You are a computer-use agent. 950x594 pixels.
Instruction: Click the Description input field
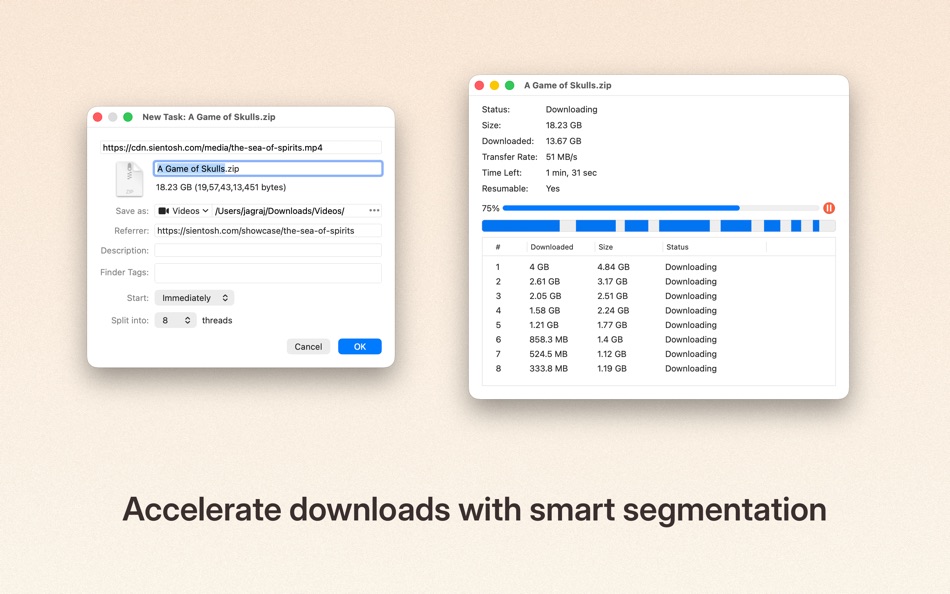pyautogui.click(x=268, y=250)
